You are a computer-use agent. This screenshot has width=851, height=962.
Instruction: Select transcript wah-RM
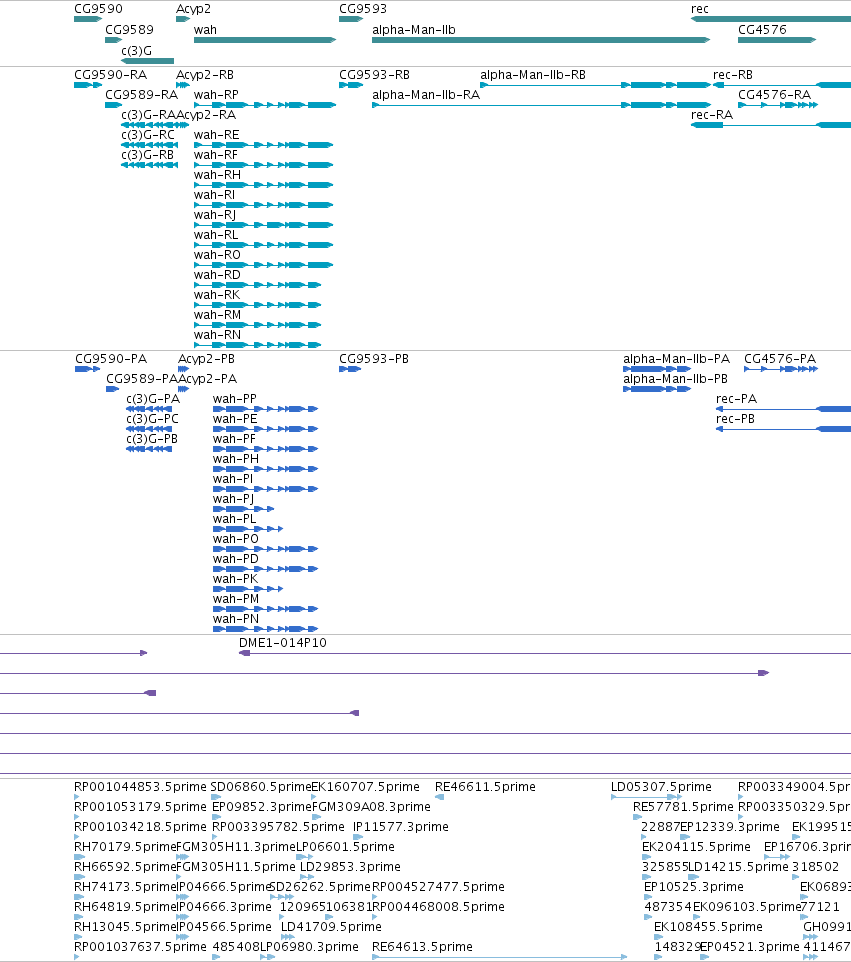pos(218,315)
